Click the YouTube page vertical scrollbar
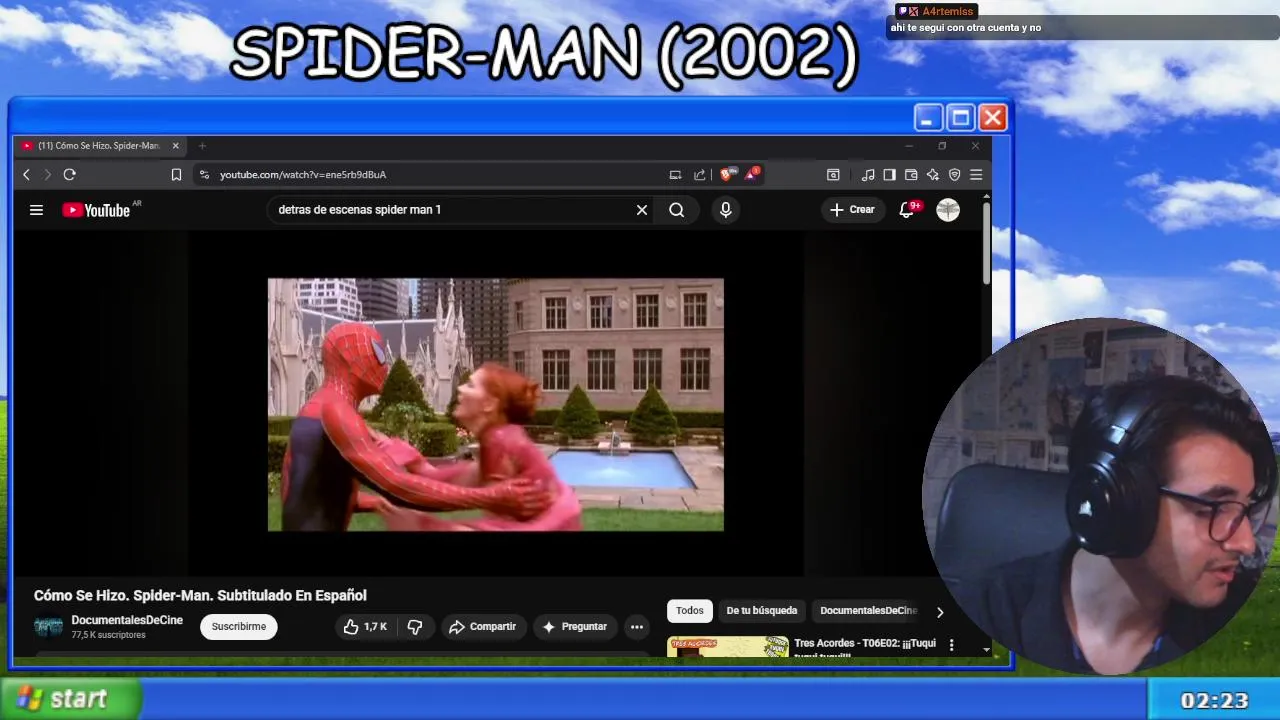The height and width of the screenshot is (720, 1280). tap(986, 243)
